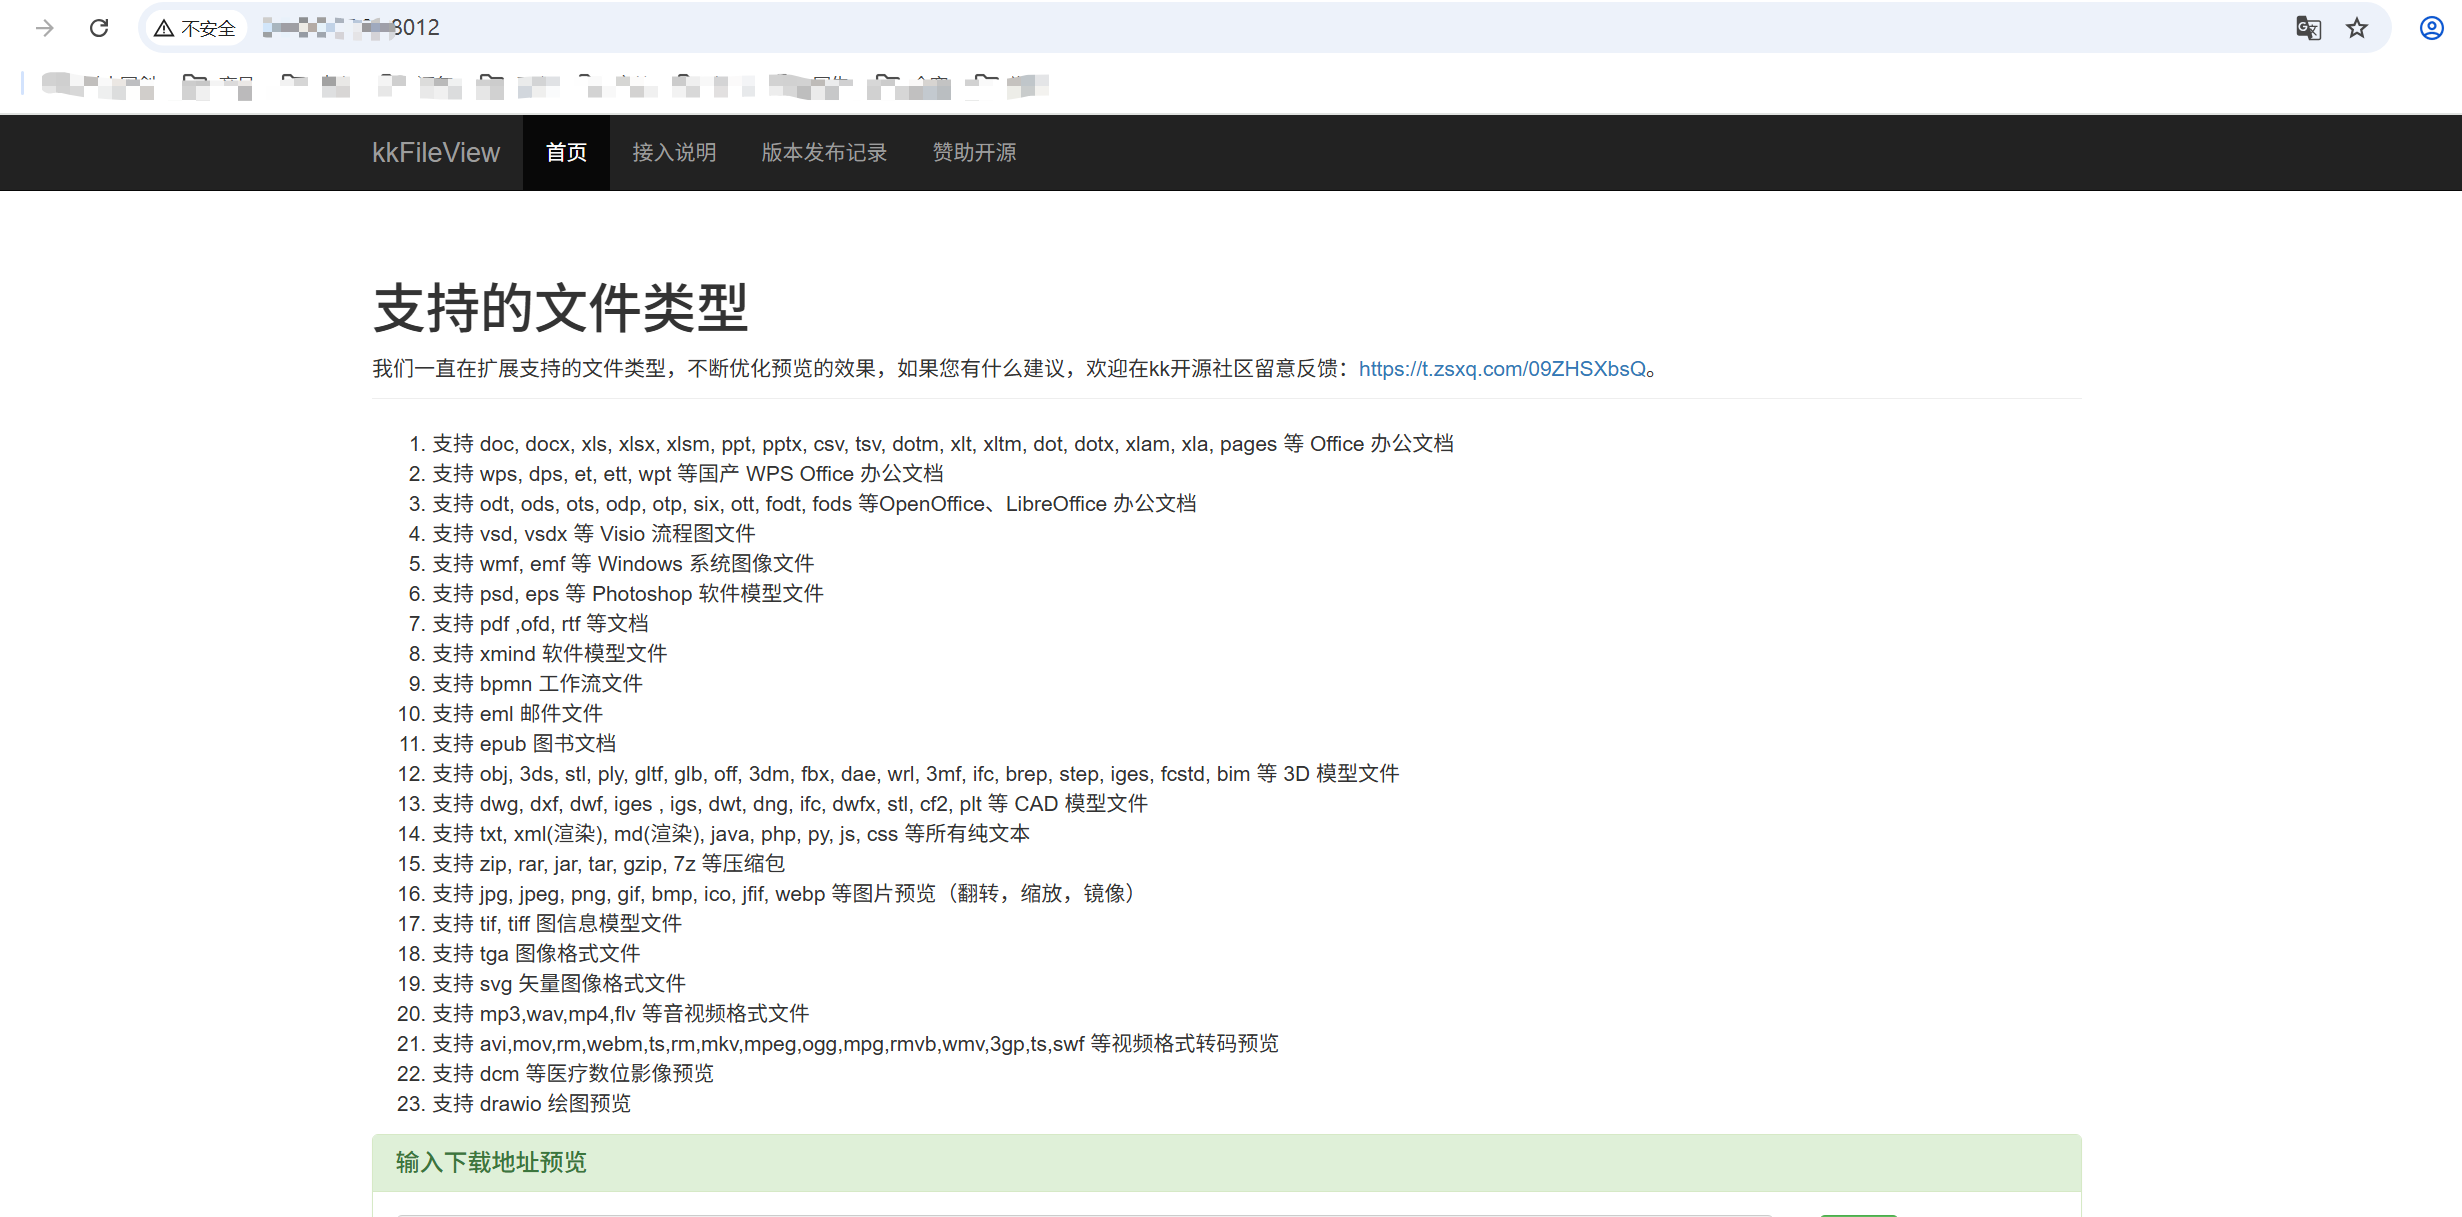Click the zip, rar 等压缩包 row
Screen dimensions: 2462x1217
pyautogui.click(x=609, y=864)
